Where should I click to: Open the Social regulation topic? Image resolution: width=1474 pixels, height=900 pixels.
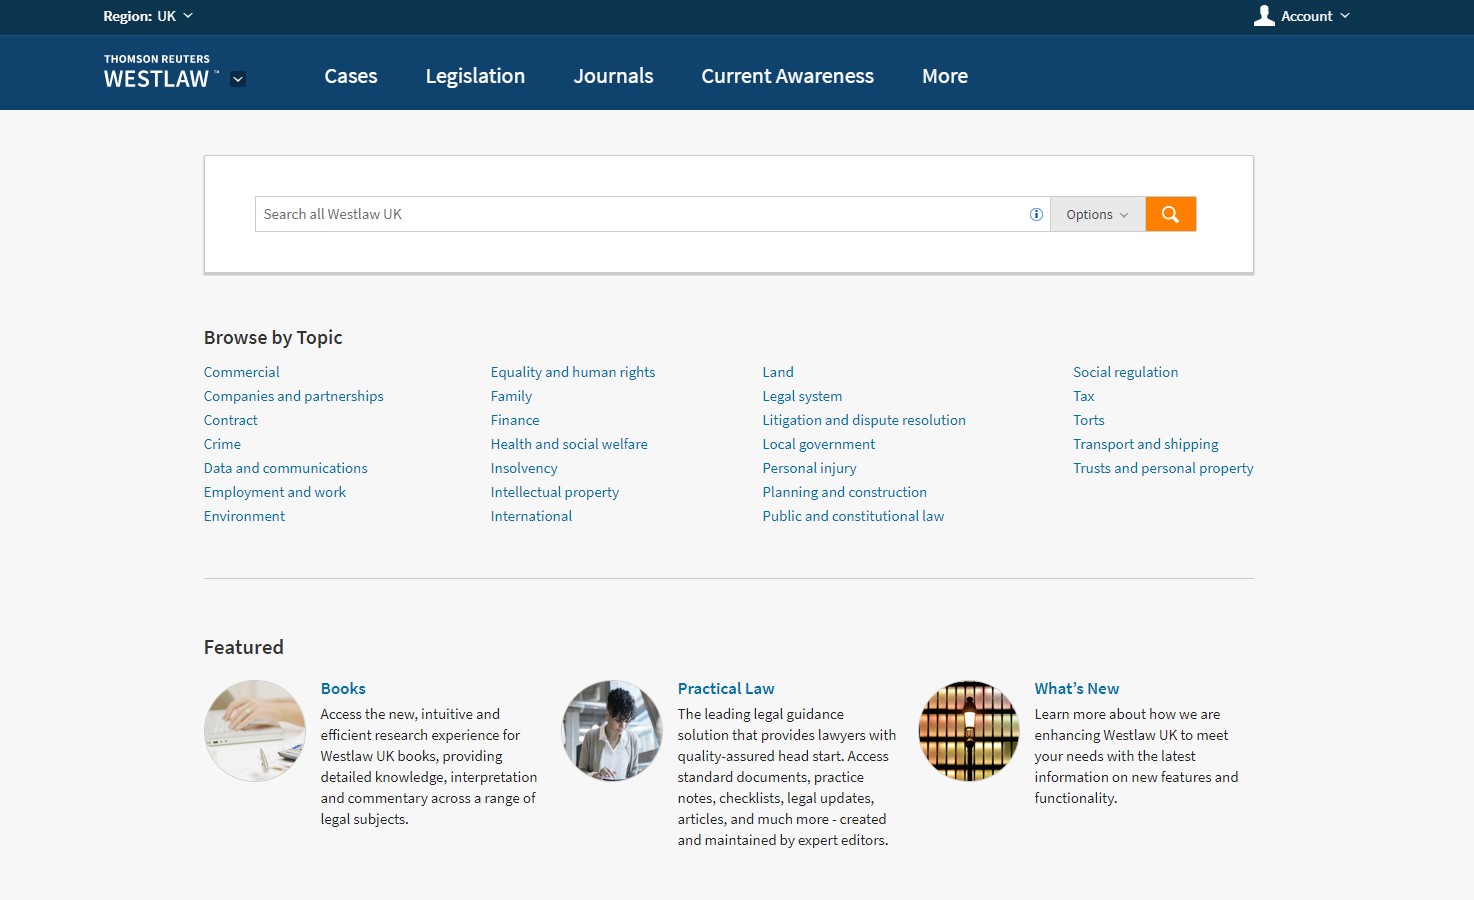[1126, 372]
